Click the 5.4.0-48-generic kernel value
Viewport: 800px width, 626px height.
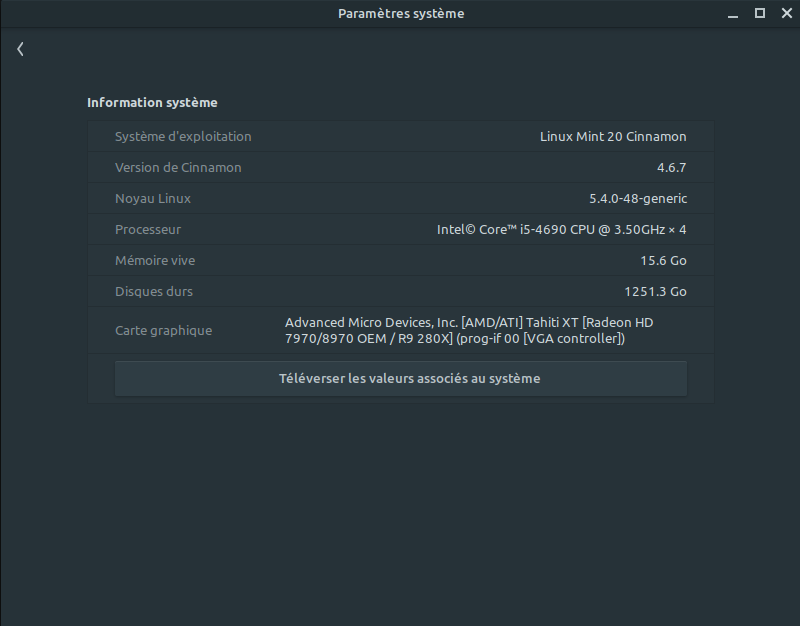pyautogui.click(x=638, y=198)
